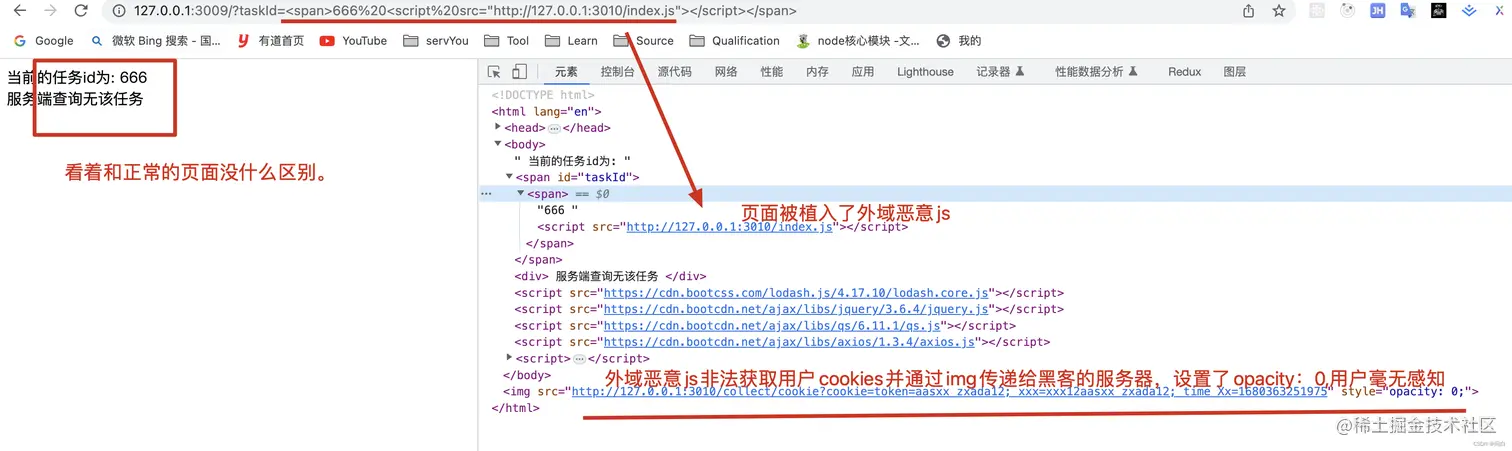Collapse the body element node
The image size is (1512, 451).
pos(498,144)
